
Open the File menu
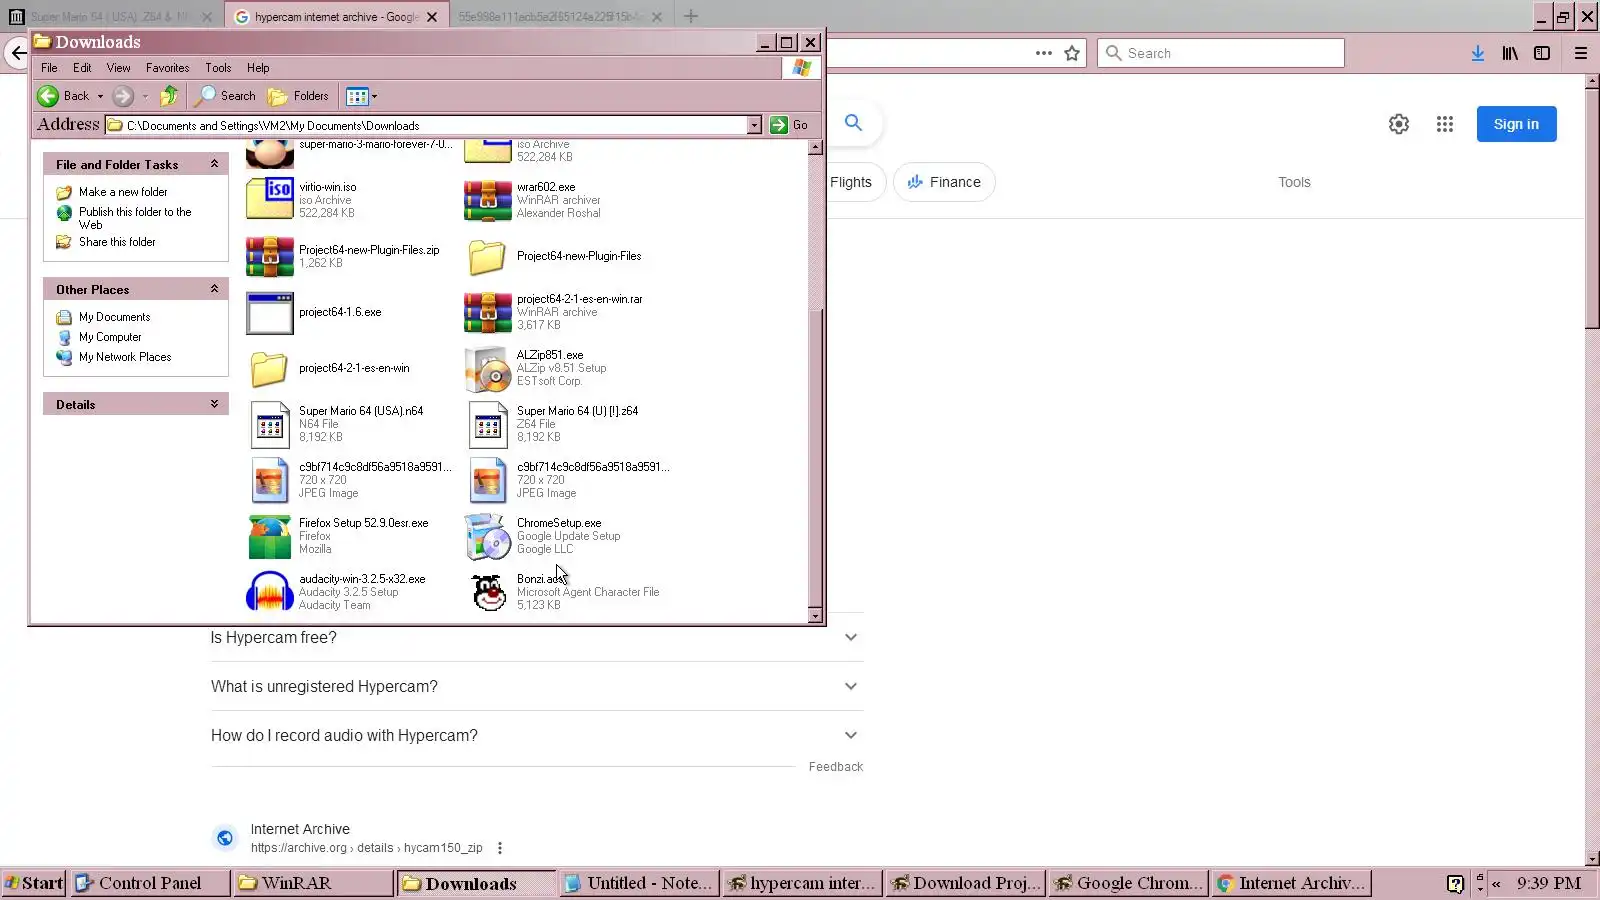49,68
